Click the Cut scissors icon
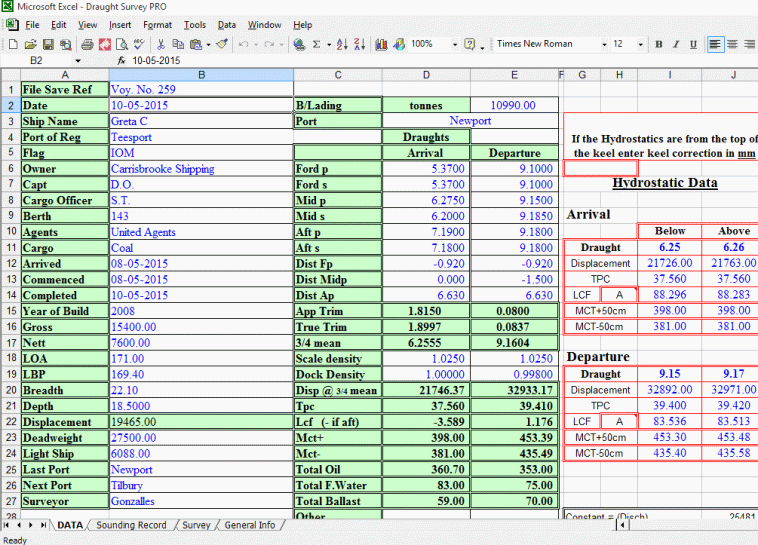 click(161, 45)
